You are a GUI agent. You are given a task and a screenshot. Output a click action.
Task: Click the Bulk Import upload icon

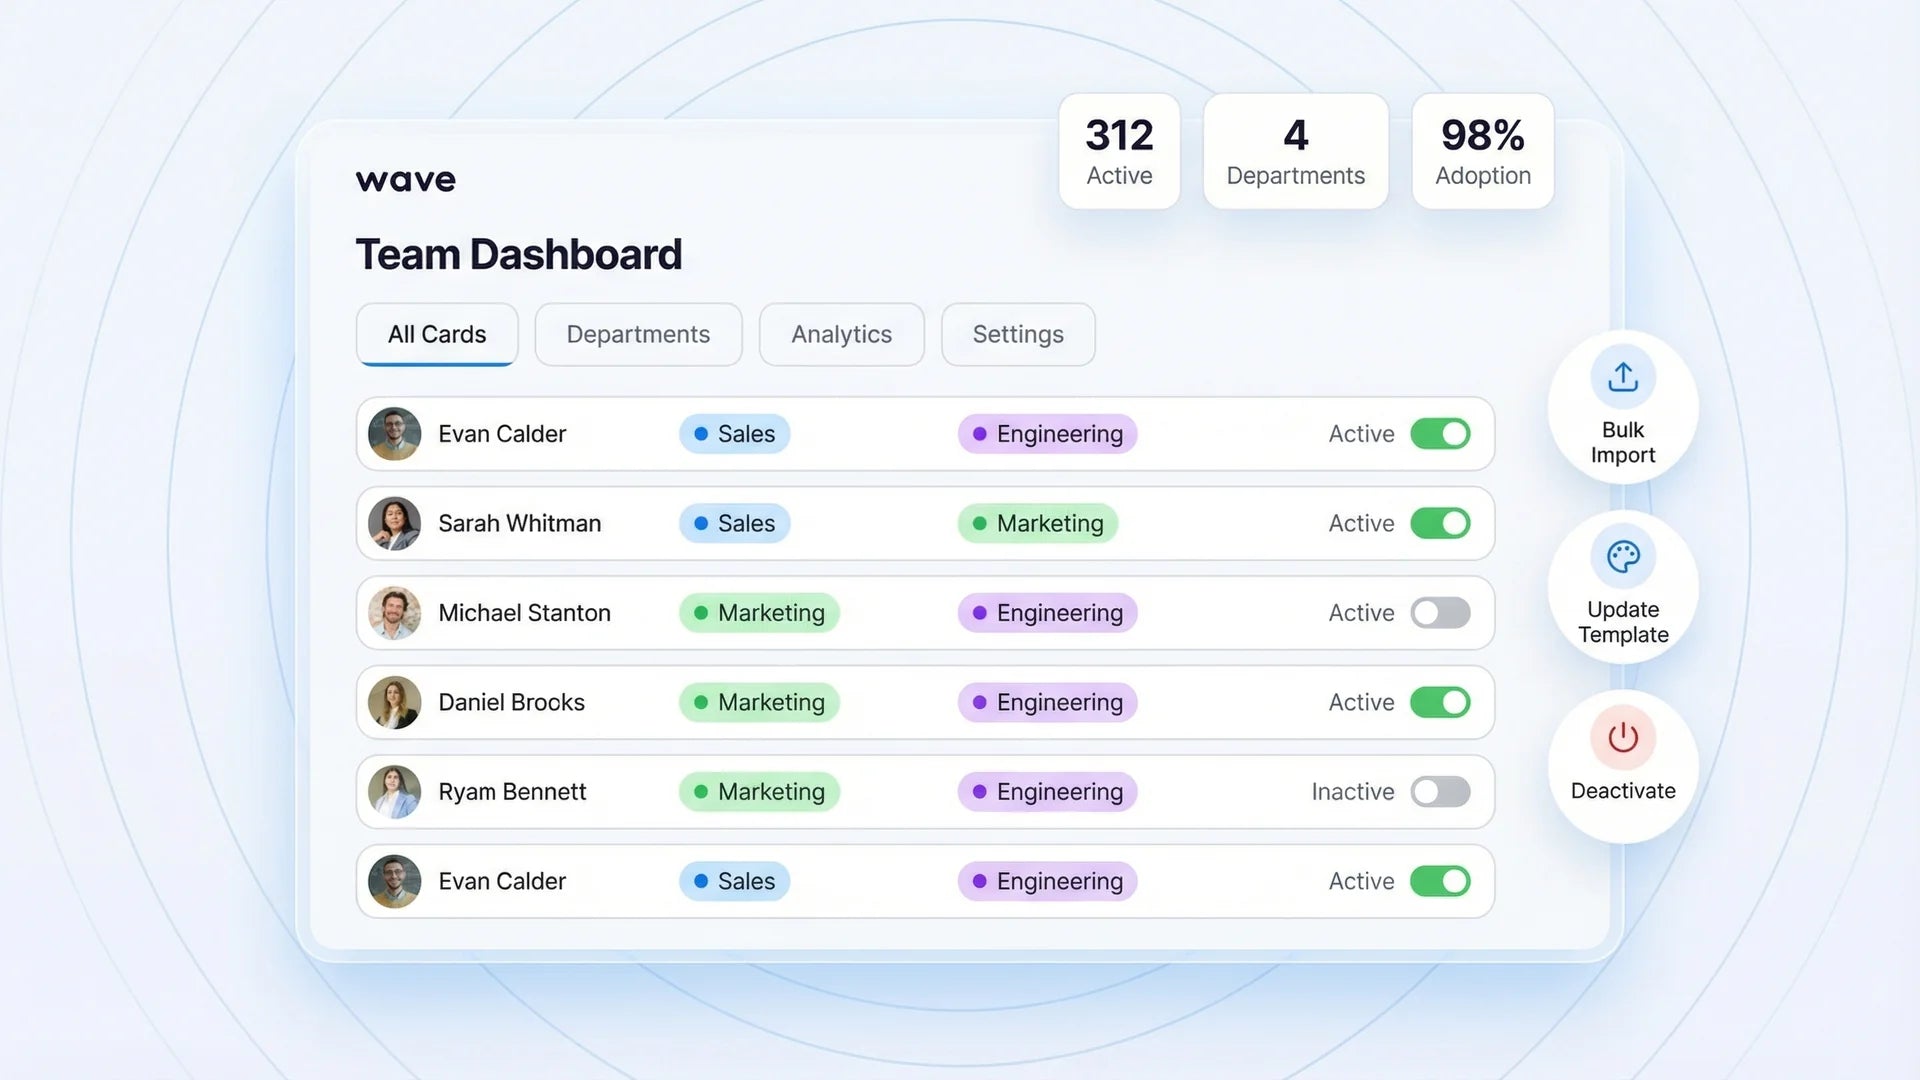point(1621,378)
